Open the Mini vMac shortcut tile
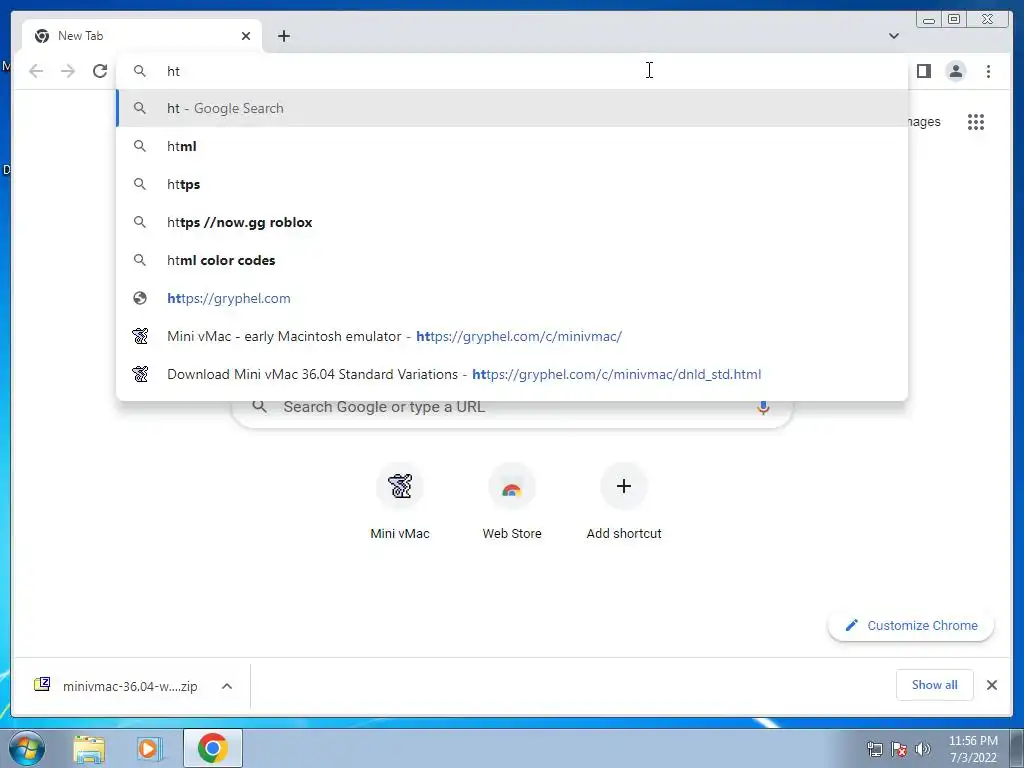 click(400, 502)
